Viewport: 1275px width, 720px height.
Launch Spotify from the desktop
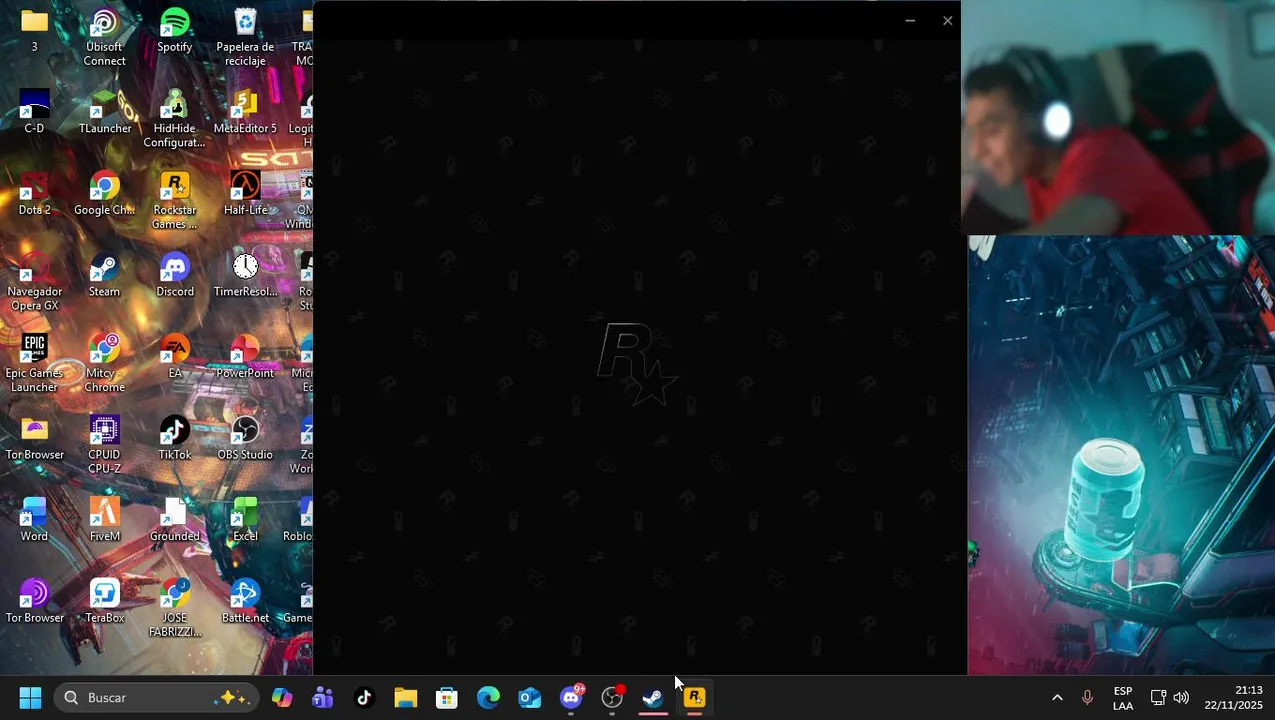point(174,30)
